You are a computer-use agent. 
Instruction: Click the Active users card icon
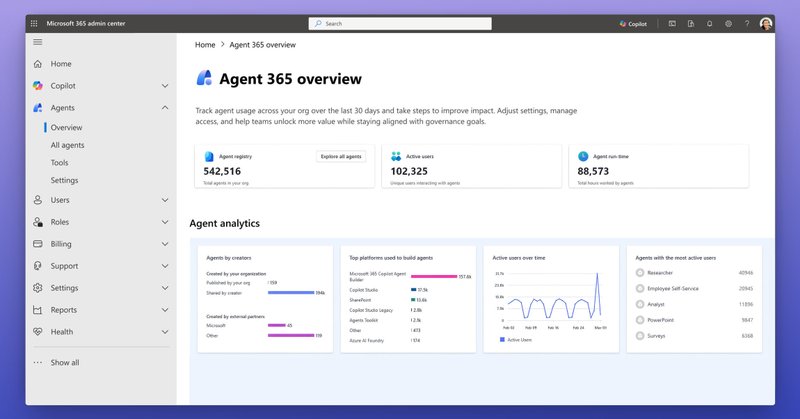(396, 157)
